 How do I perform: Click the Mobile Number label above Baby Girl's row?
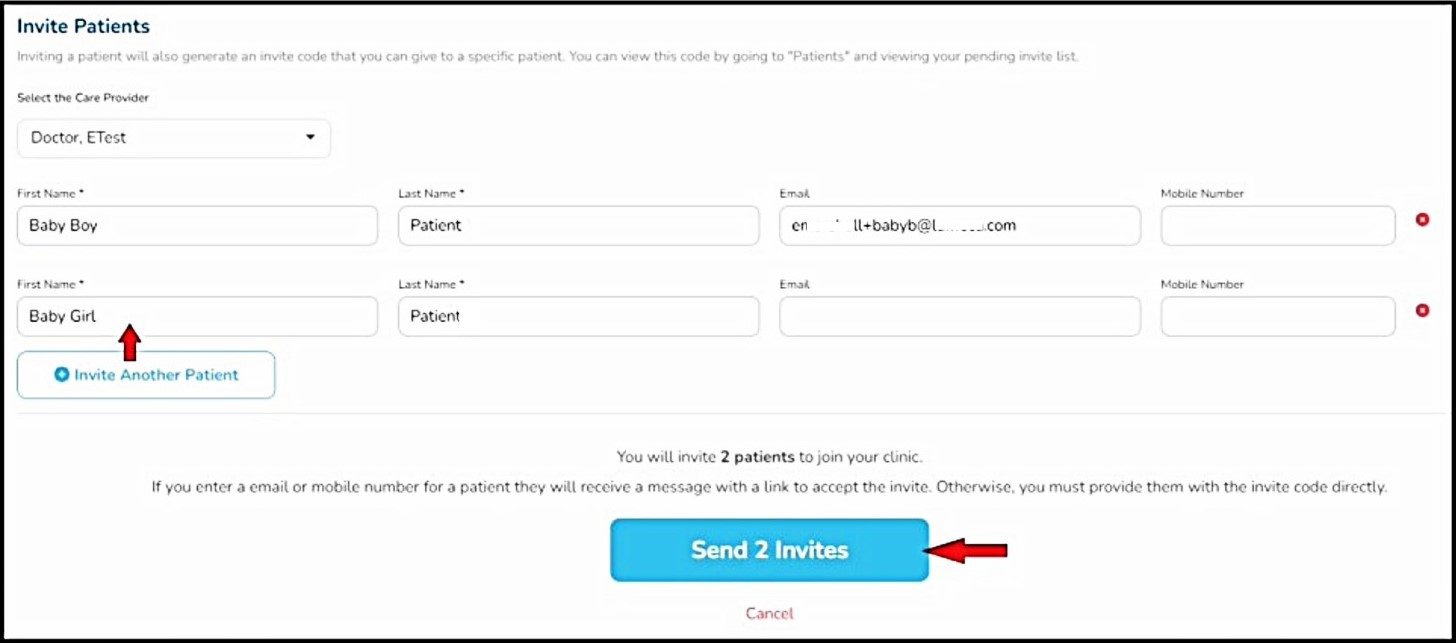[1202, 284]
